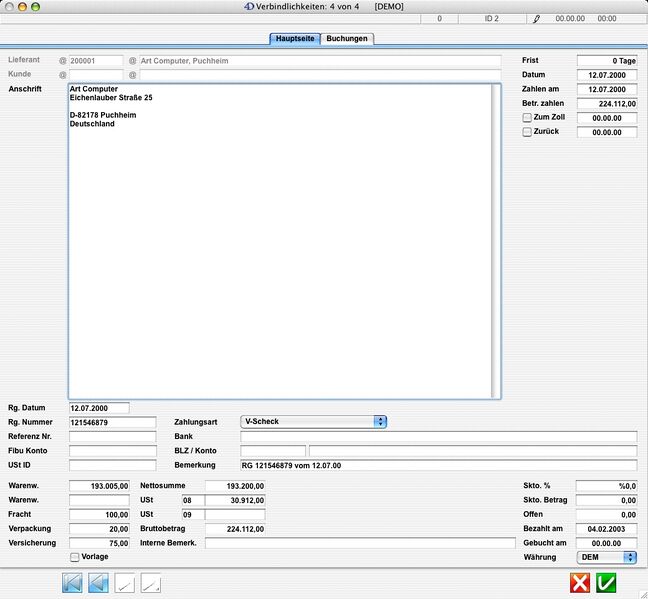Image resolution: width=648 pixels, height=599 pixels.
Task: Click the @ lookup icon beside Lieferant
Action: click(63, 61)
